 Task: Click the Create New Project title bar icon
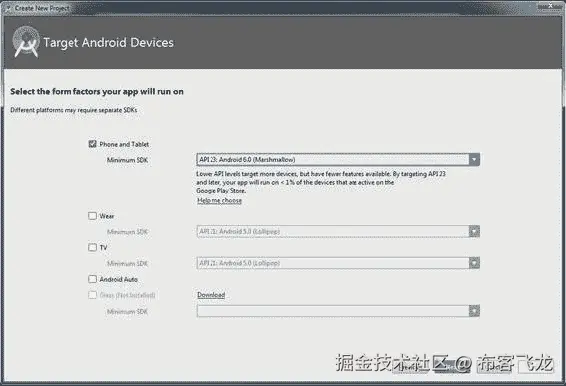coord(8,8)
